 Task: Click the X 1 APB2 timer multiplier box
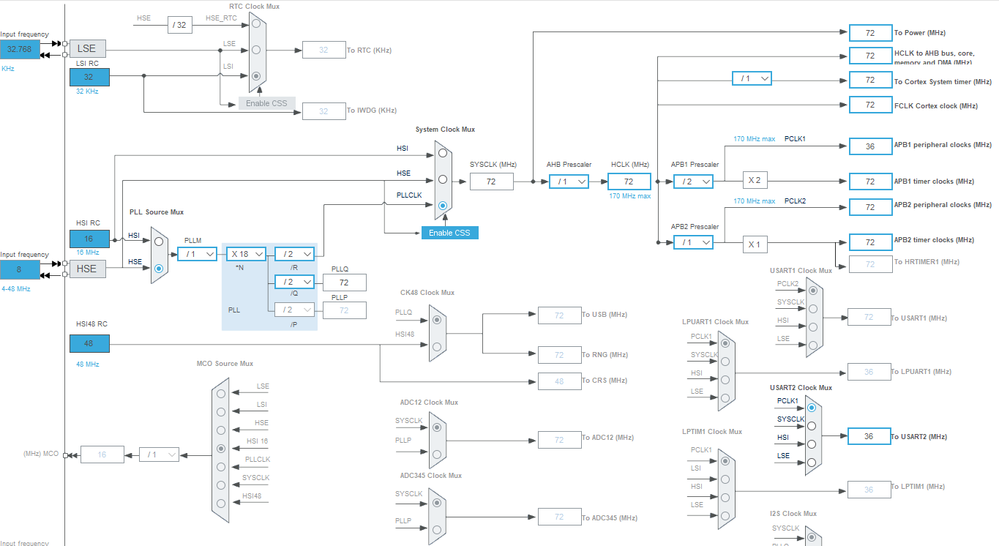(755, 244)
